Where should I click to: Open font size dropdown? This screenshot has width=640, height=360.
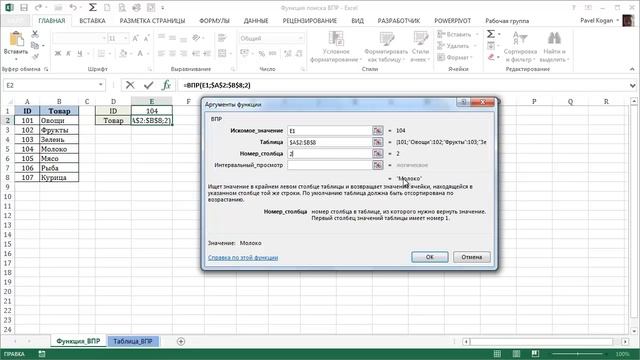125,38
